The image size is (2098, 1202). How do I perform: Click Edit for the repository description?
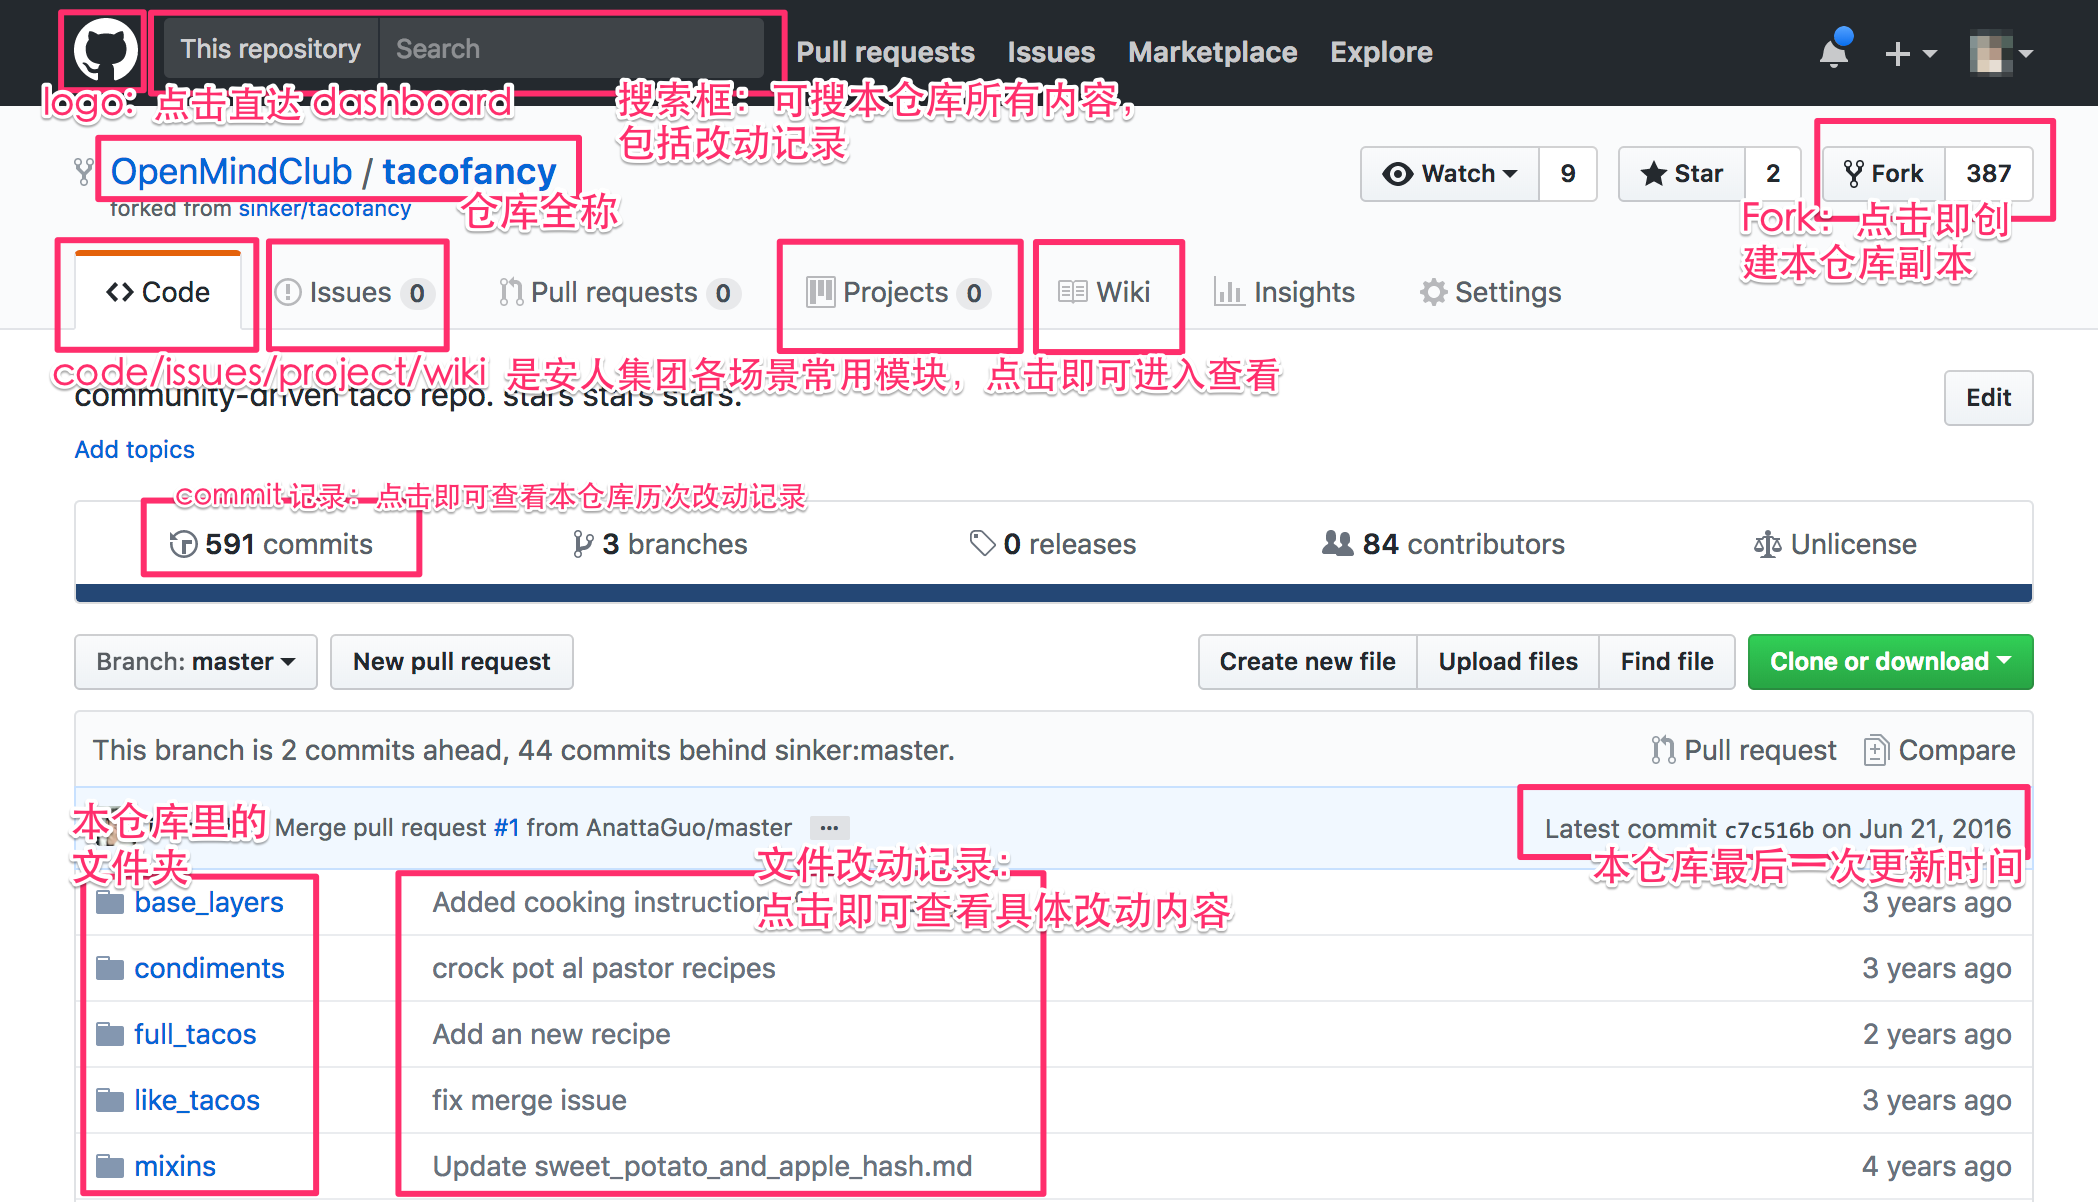[x=1988, y=397]
